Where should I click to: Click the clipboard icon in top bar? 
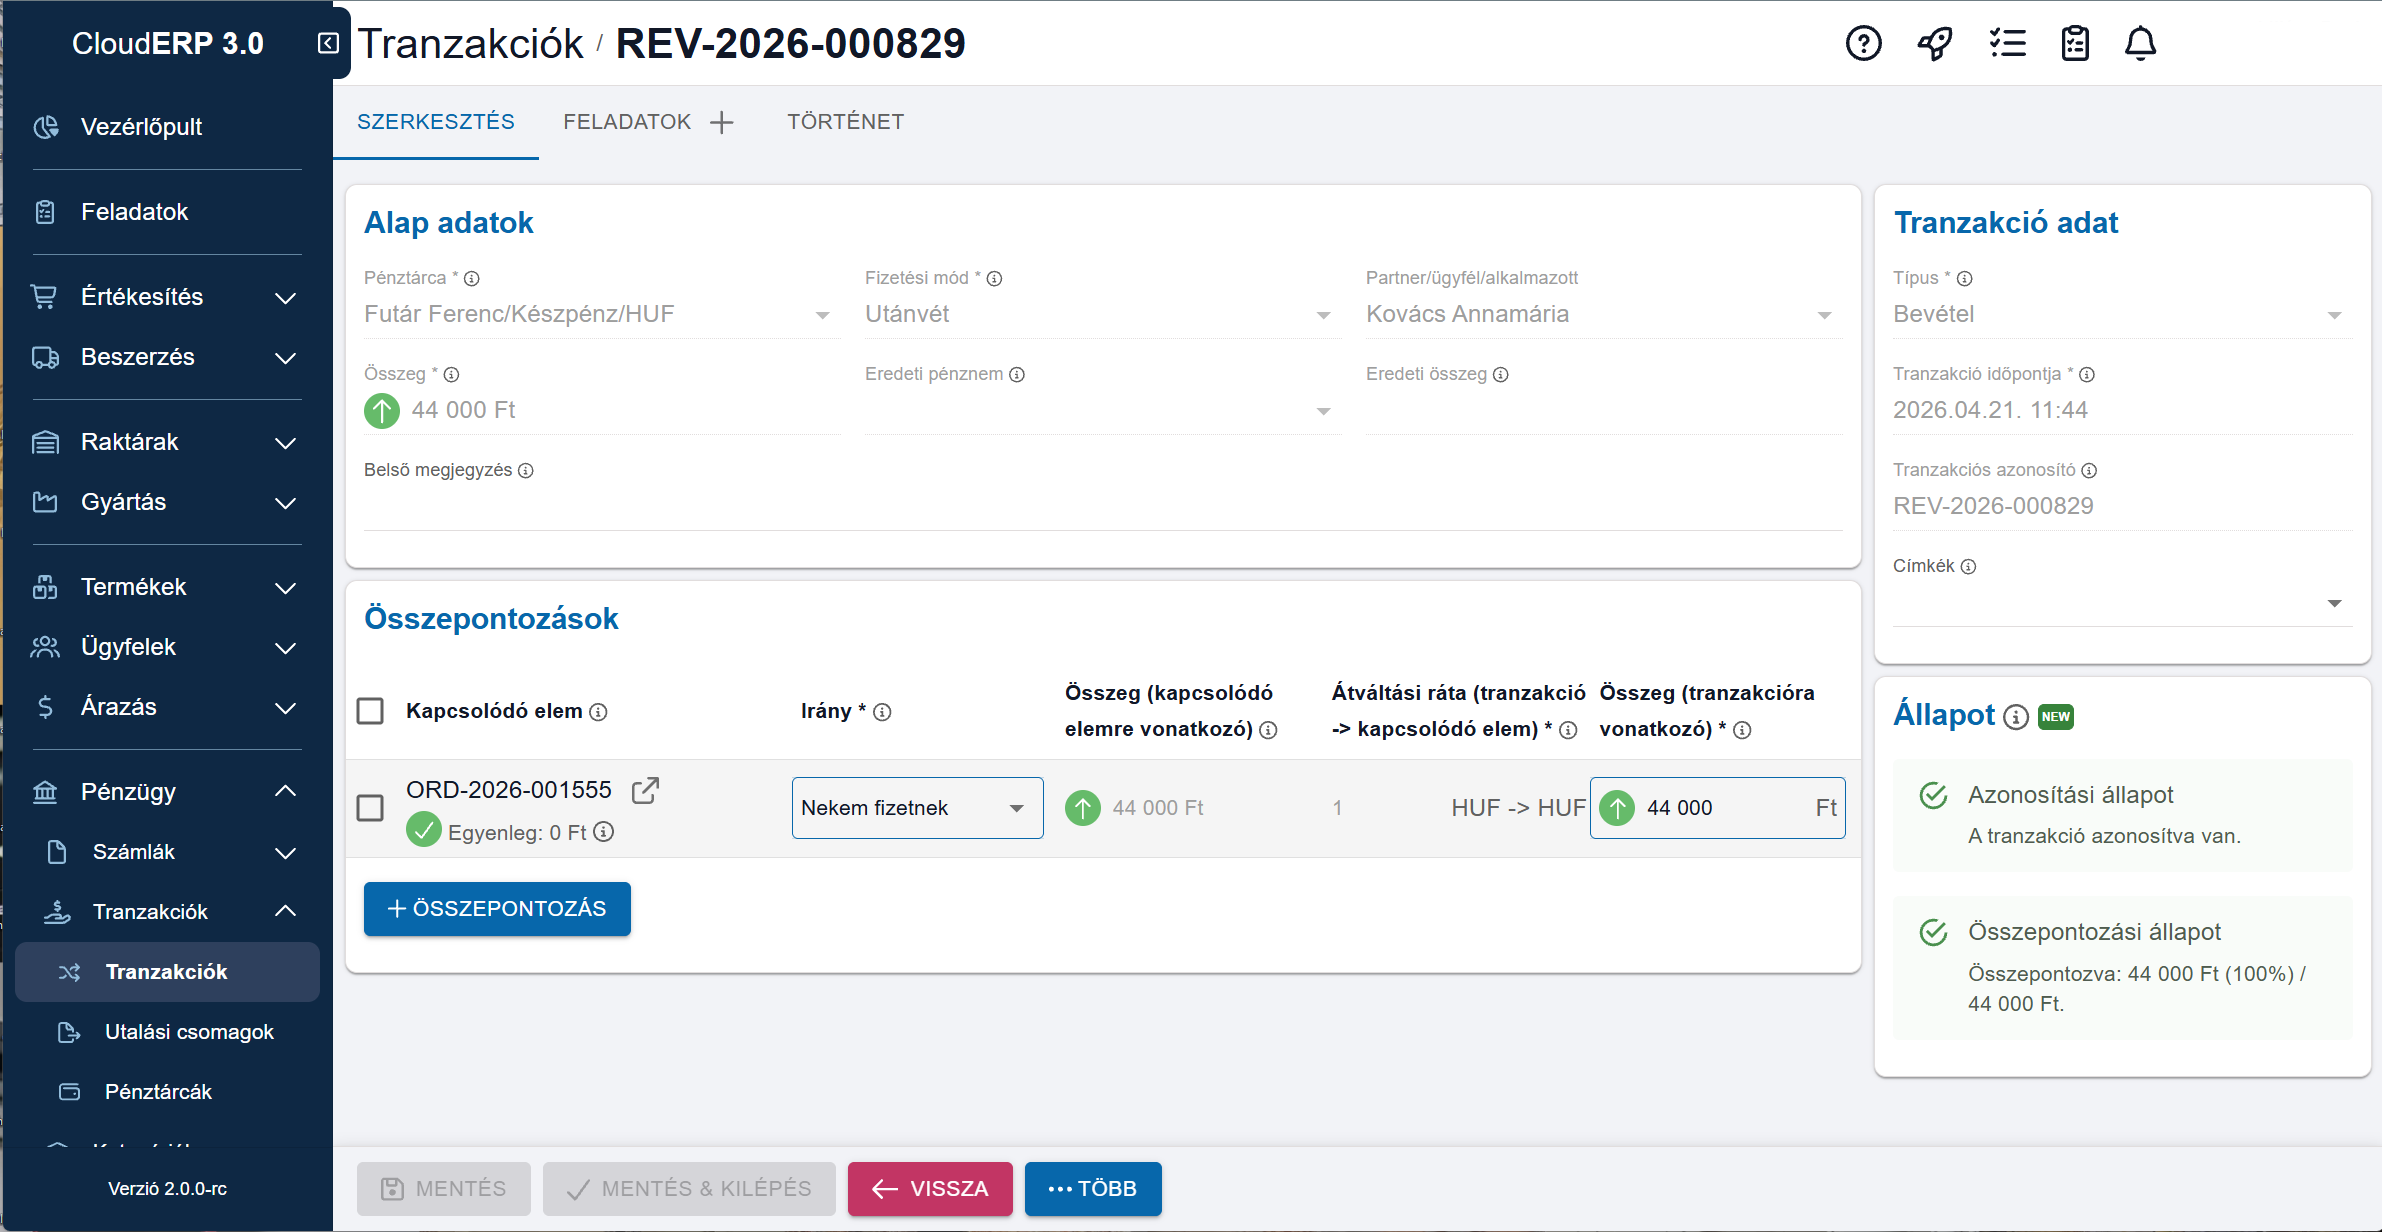click(x=2075, y=43)
